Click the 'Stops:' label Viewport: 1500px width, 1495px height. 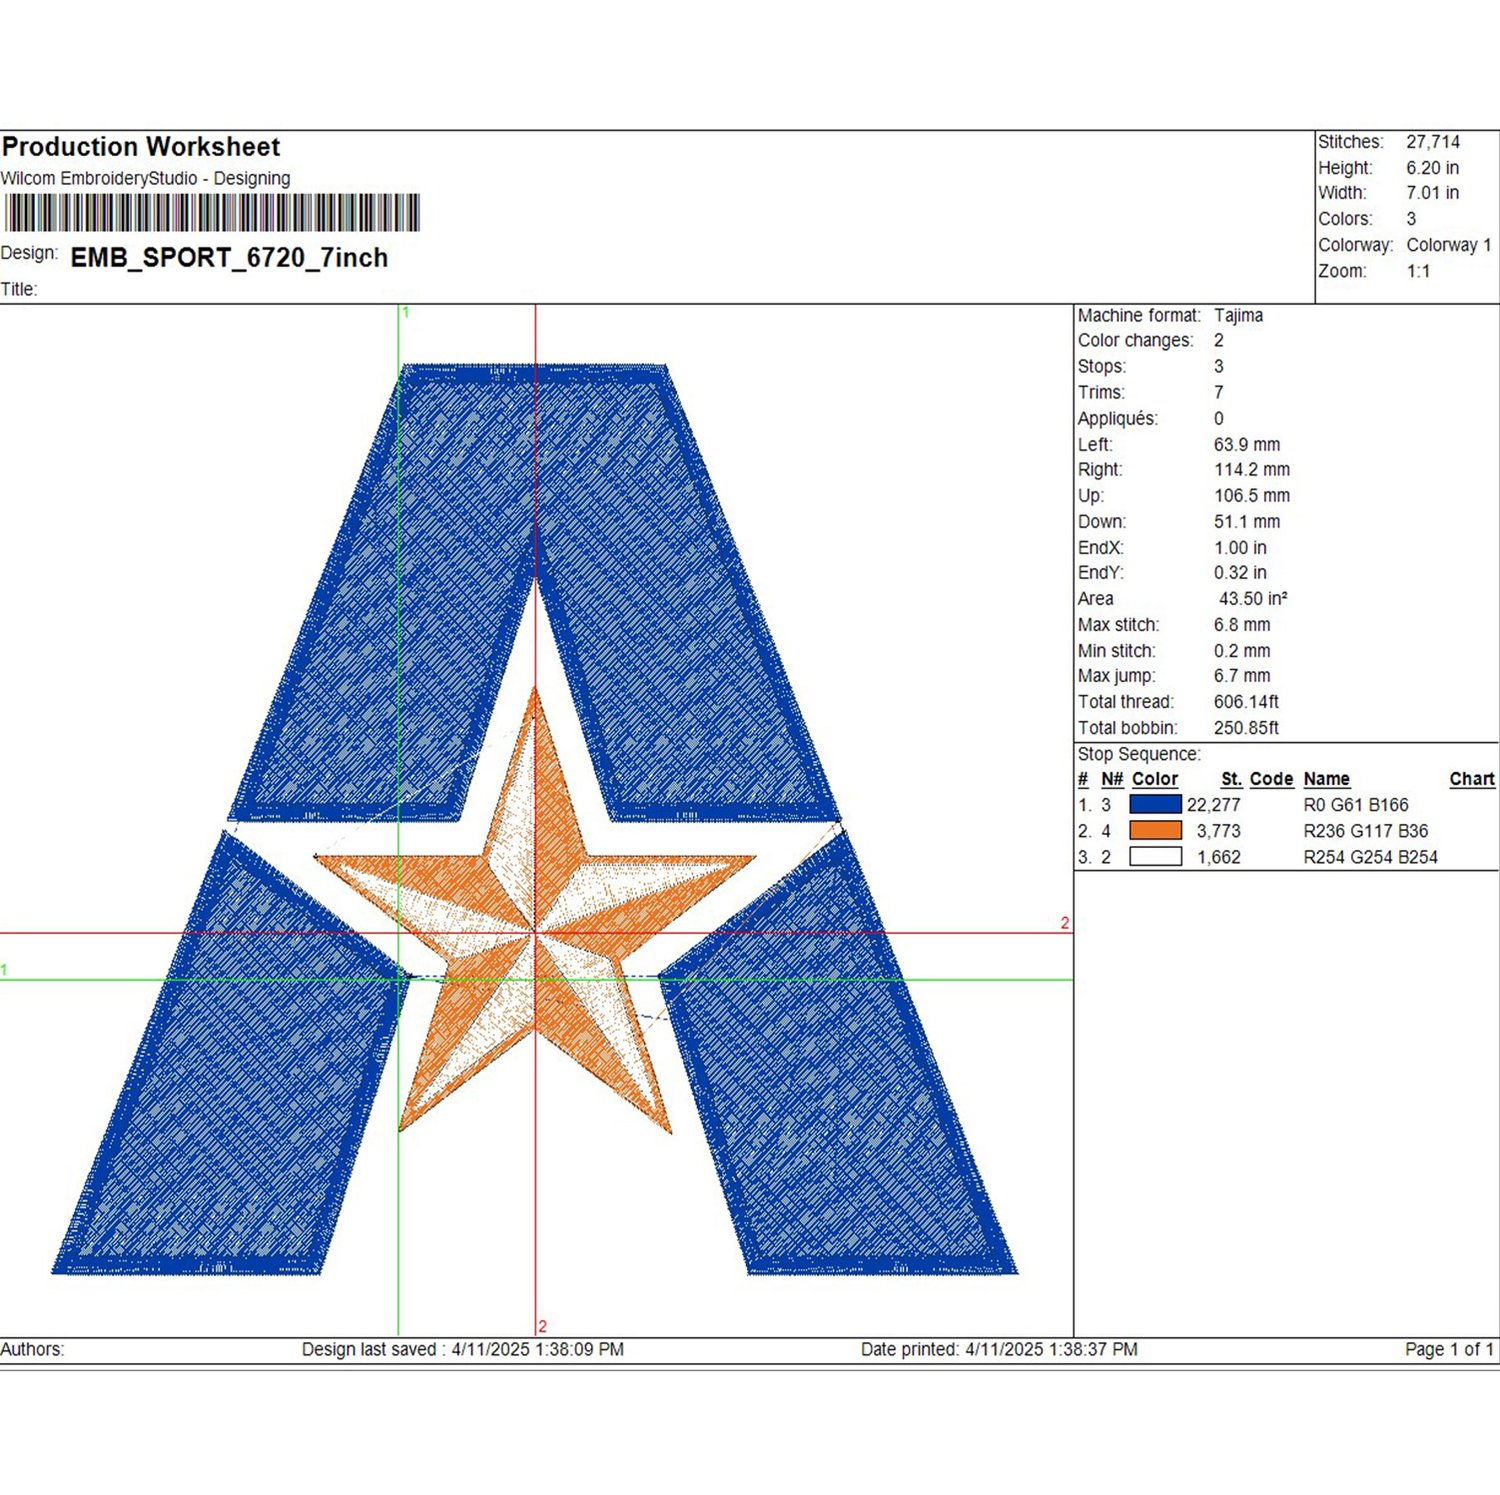click(1102, 367)
